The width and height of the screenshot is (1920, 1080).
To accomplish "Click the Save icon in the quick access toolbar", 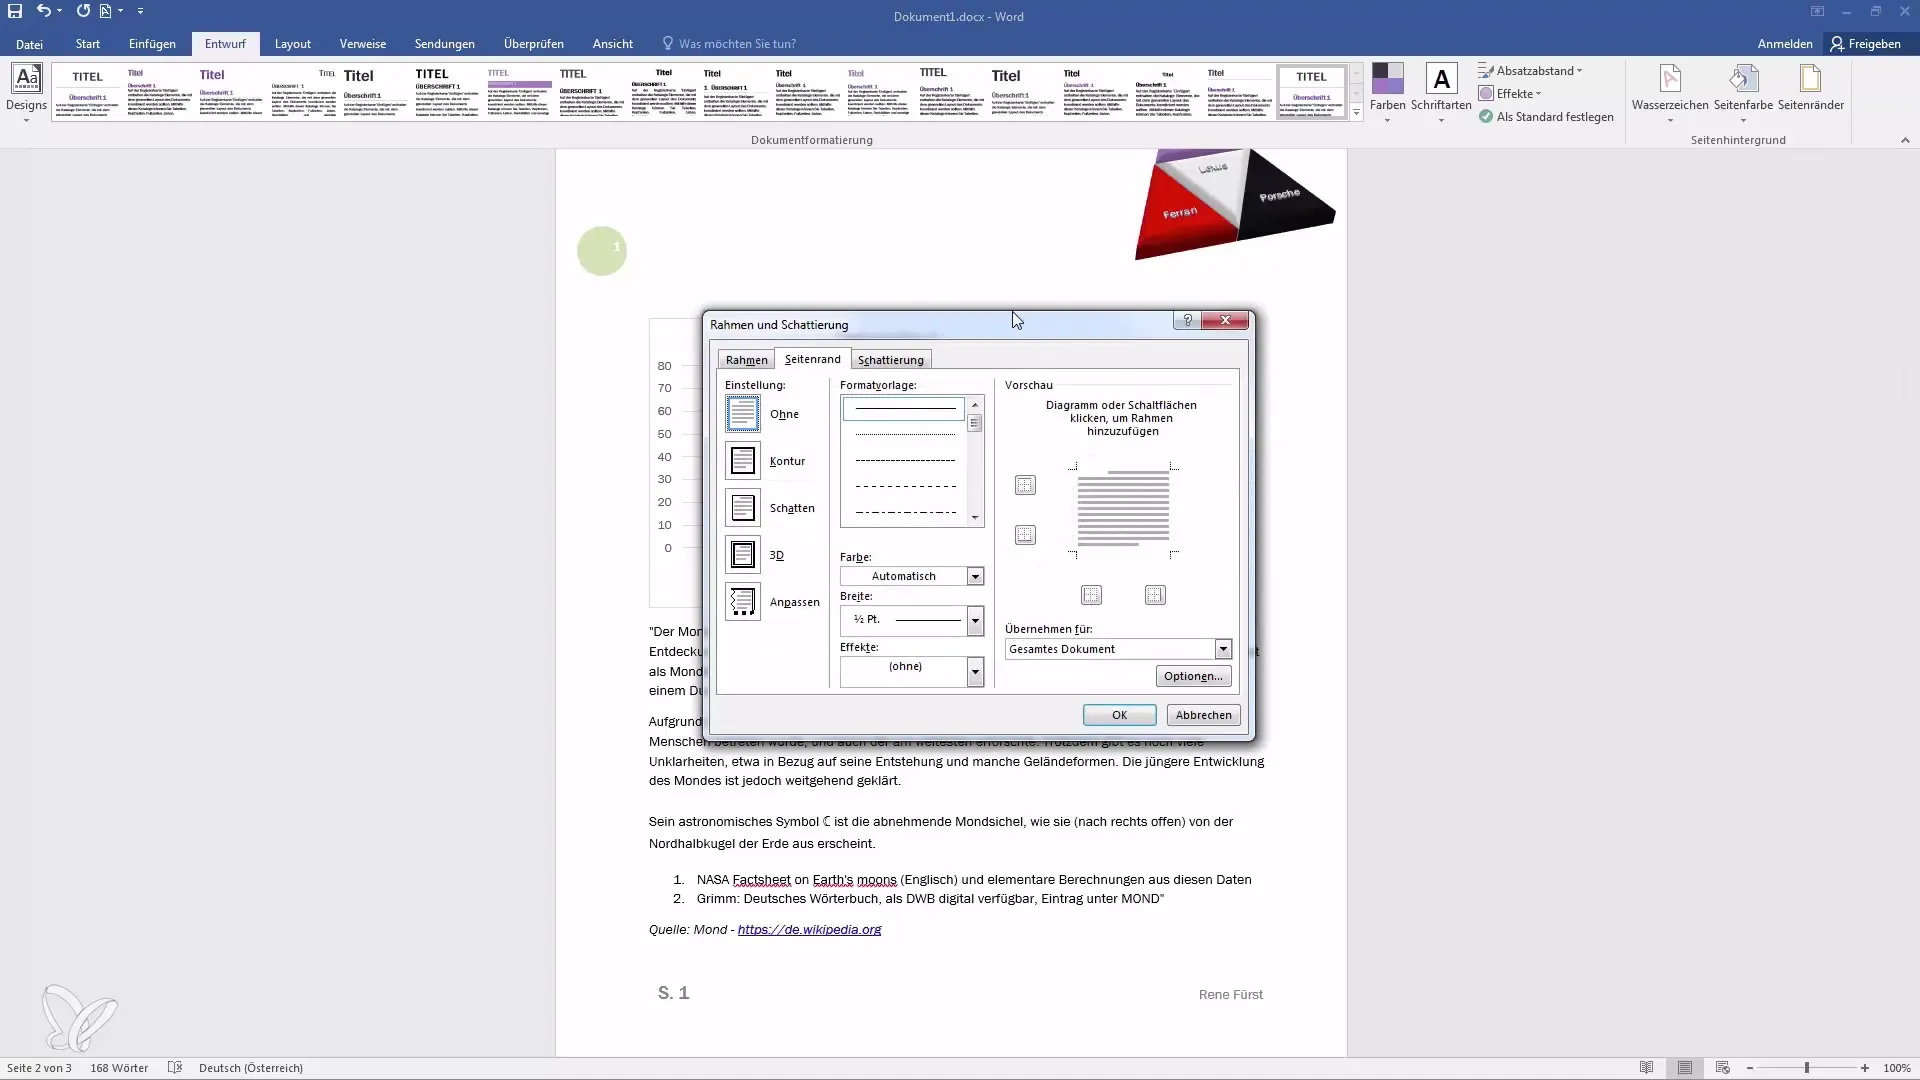I will point(15,11).
